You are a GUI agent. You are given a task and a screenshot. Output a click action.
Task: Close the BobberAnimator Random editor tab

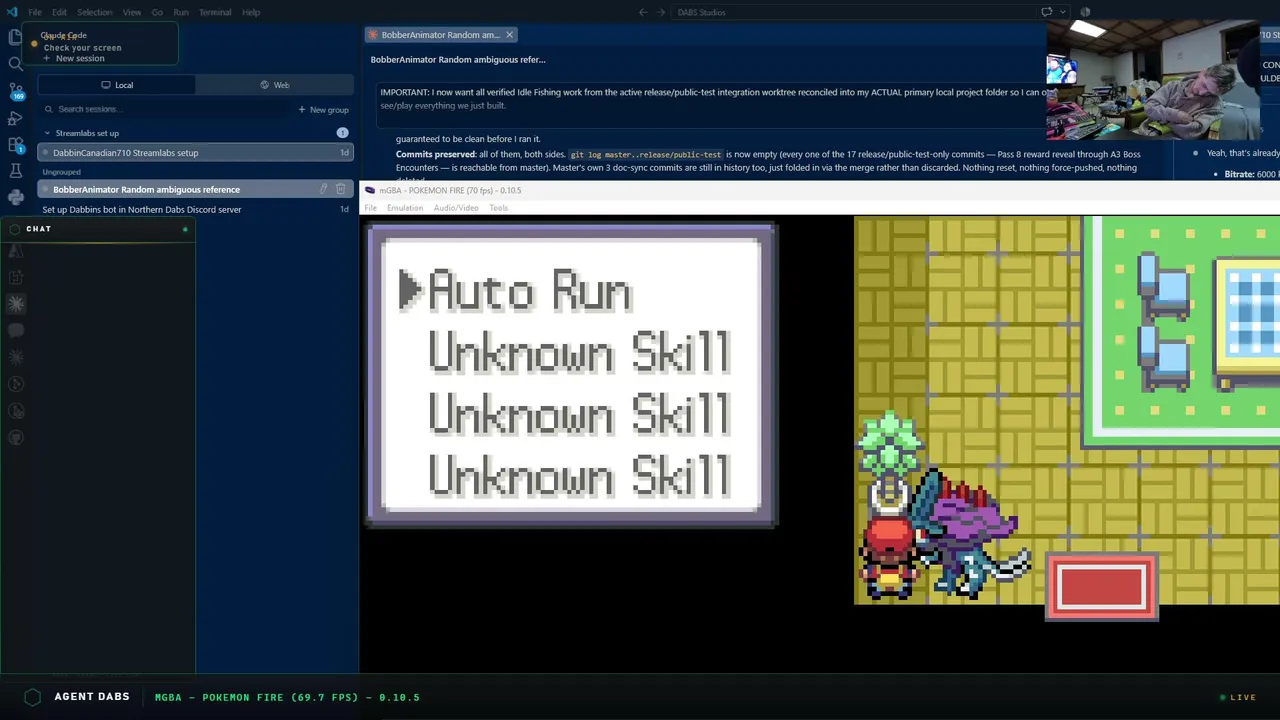coord(509,35)
